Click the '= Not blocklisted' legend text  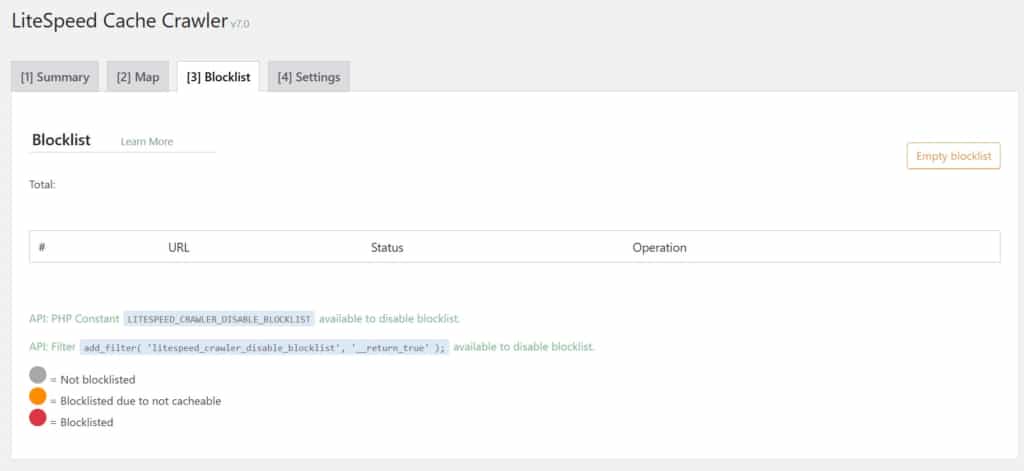[93, 380]
